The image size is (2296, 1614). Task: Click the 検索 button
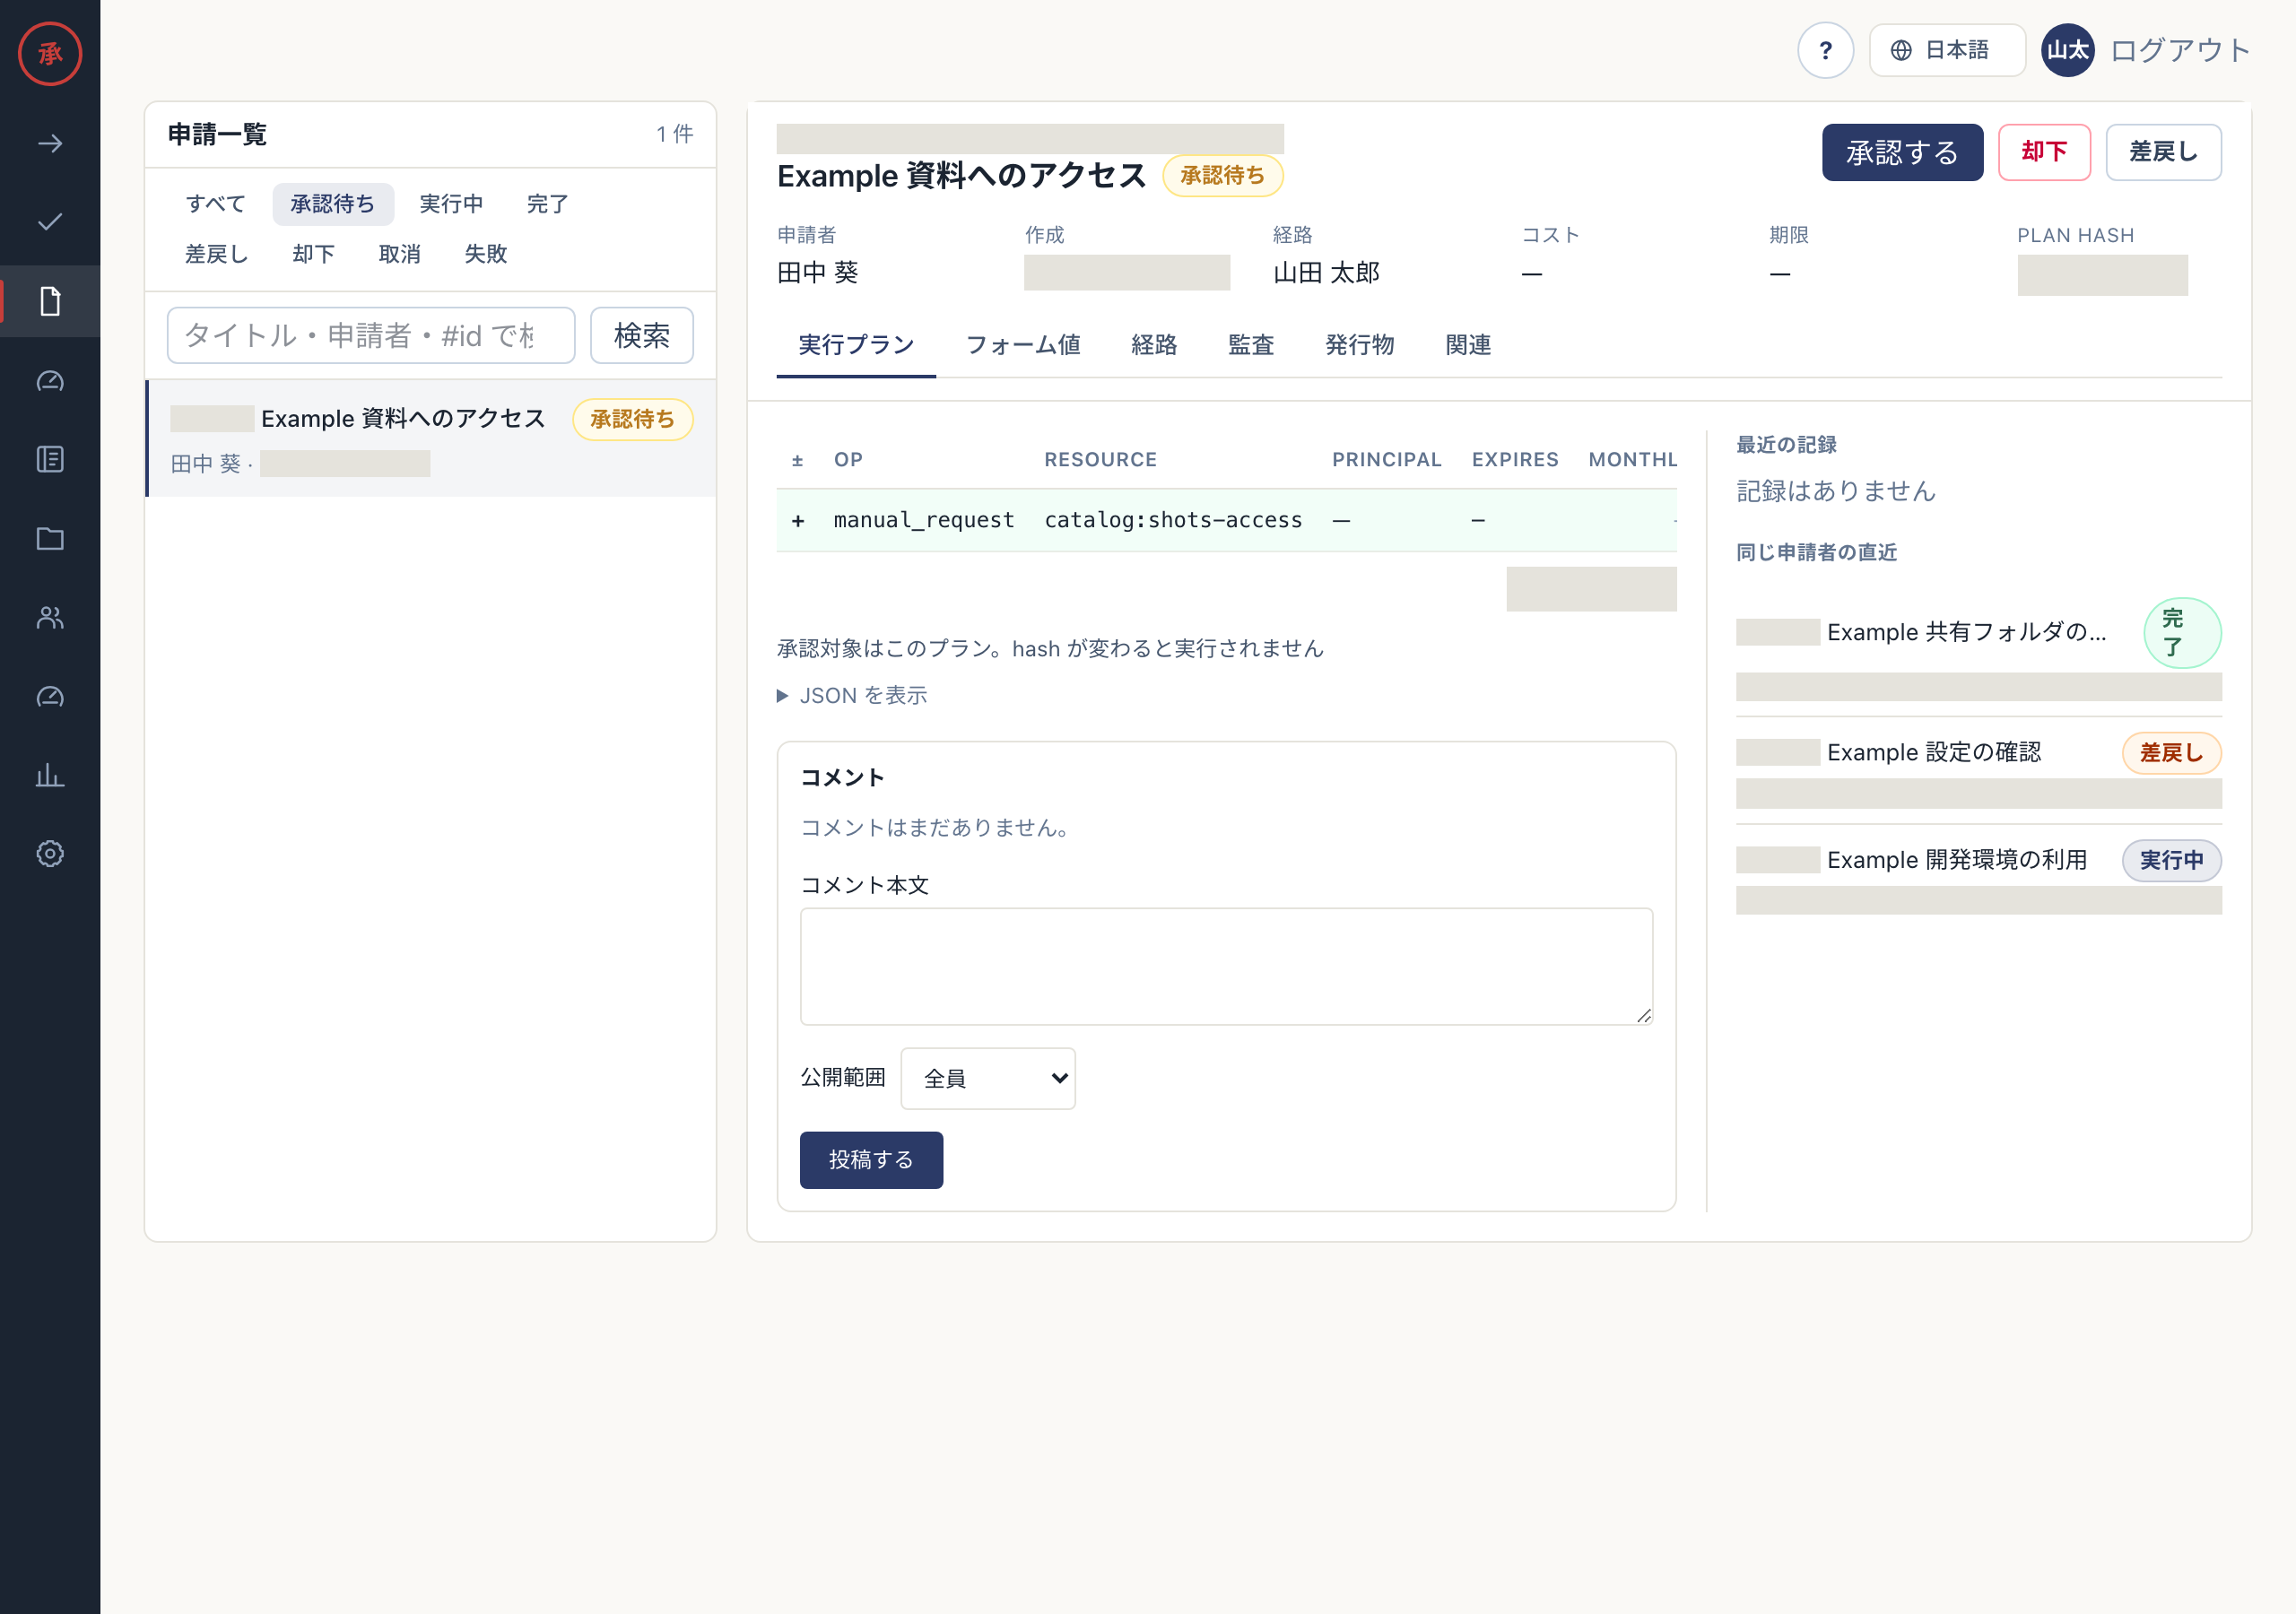tap(641, 335)
